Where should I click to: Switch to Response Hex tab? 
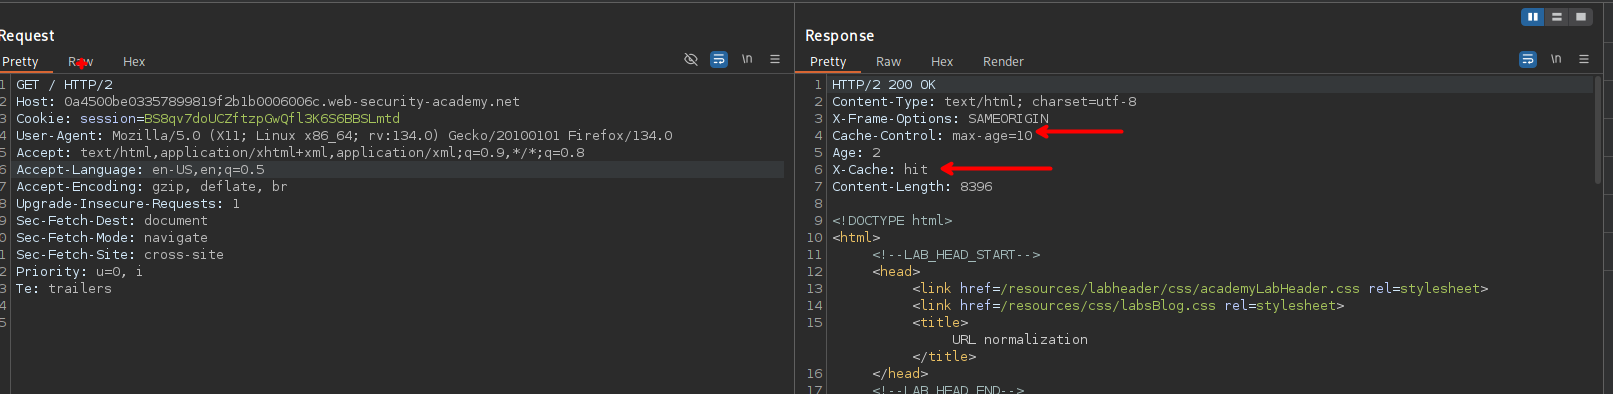click(x=942, y=62)
